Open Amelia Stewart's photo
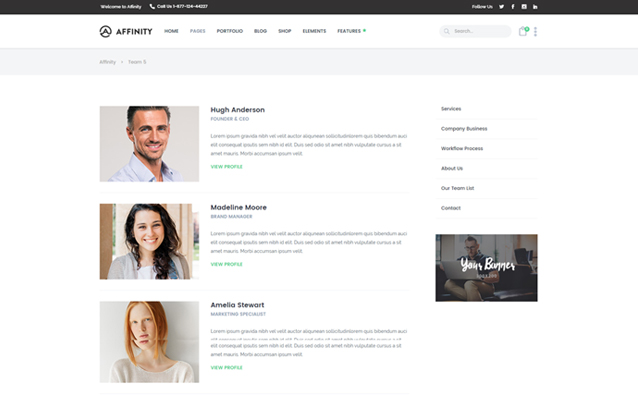 pos(149,342)
